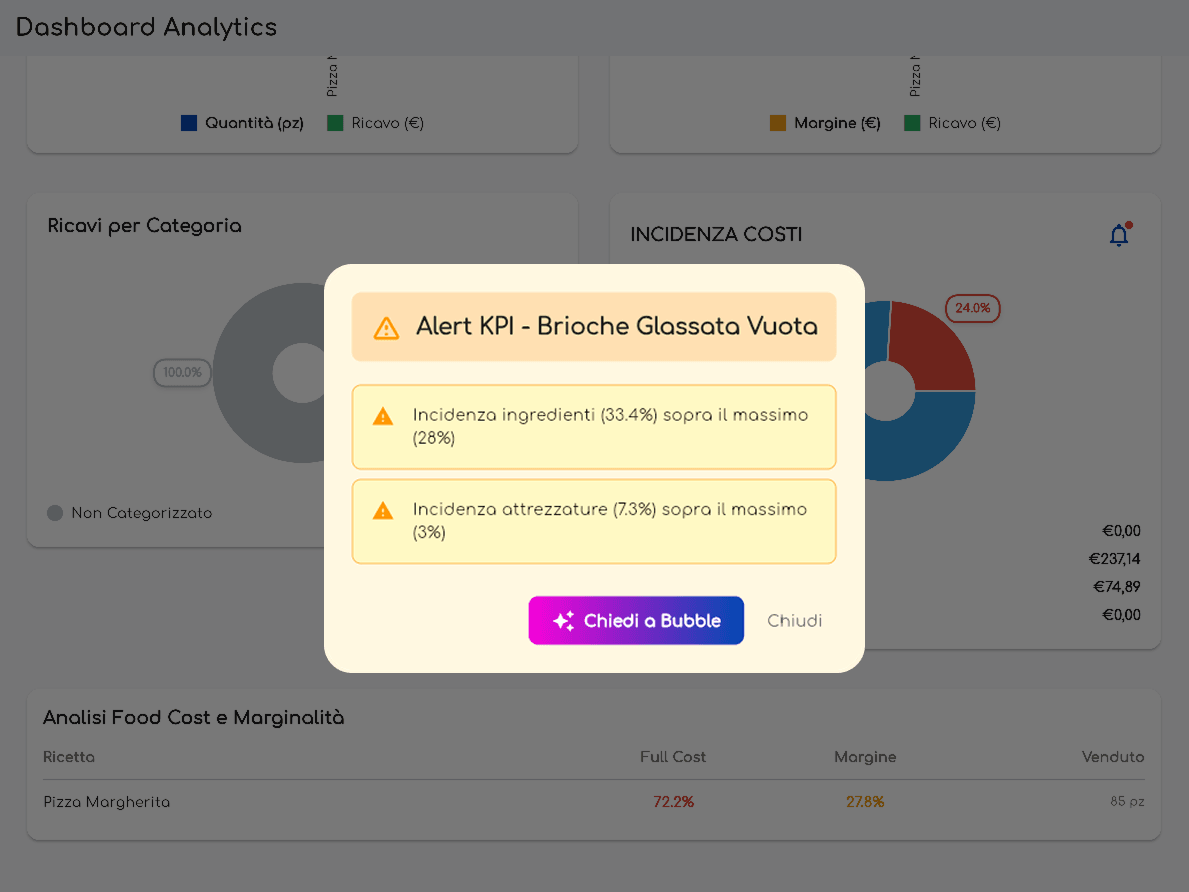Click the 100.0% label on Ricavi per Categoria

pos(182,373)
